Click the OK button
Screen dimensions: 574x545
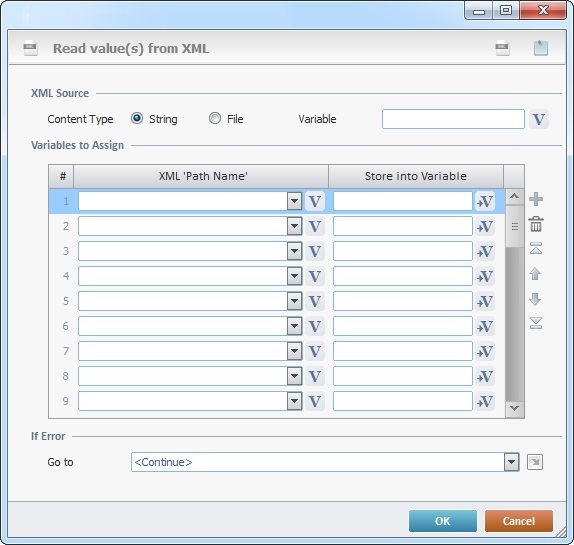pos(443,521)
